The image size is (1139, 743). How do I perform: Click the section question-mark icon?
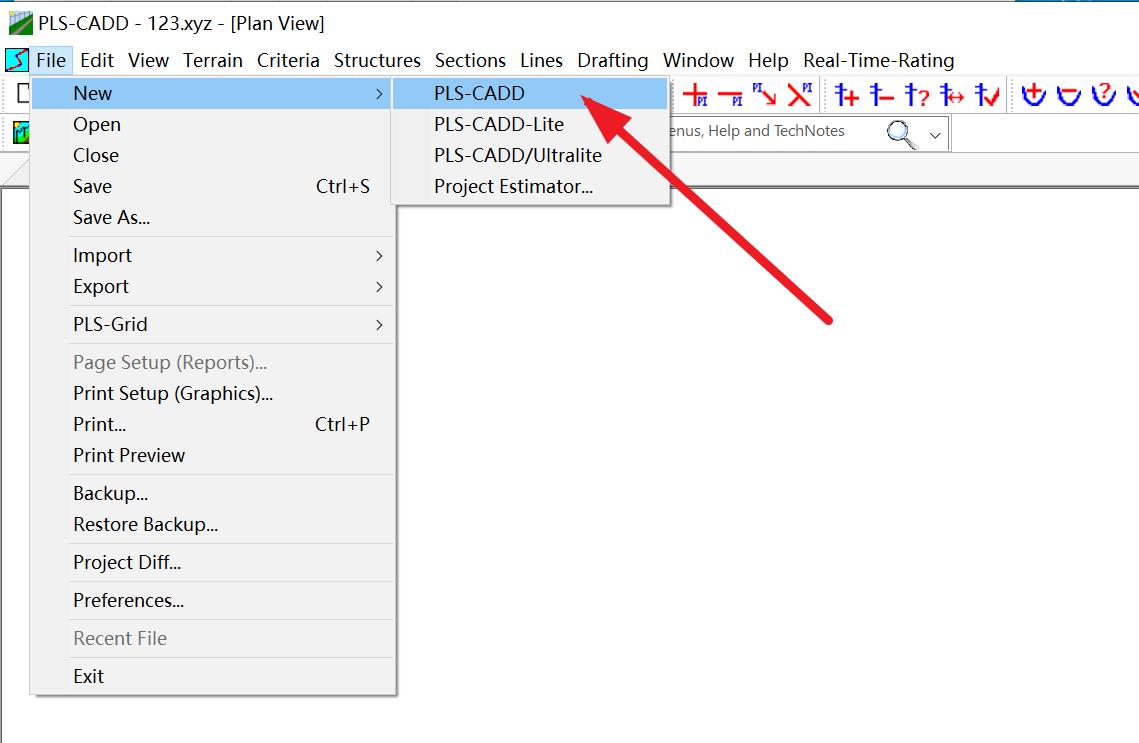tap(1103, 94)
